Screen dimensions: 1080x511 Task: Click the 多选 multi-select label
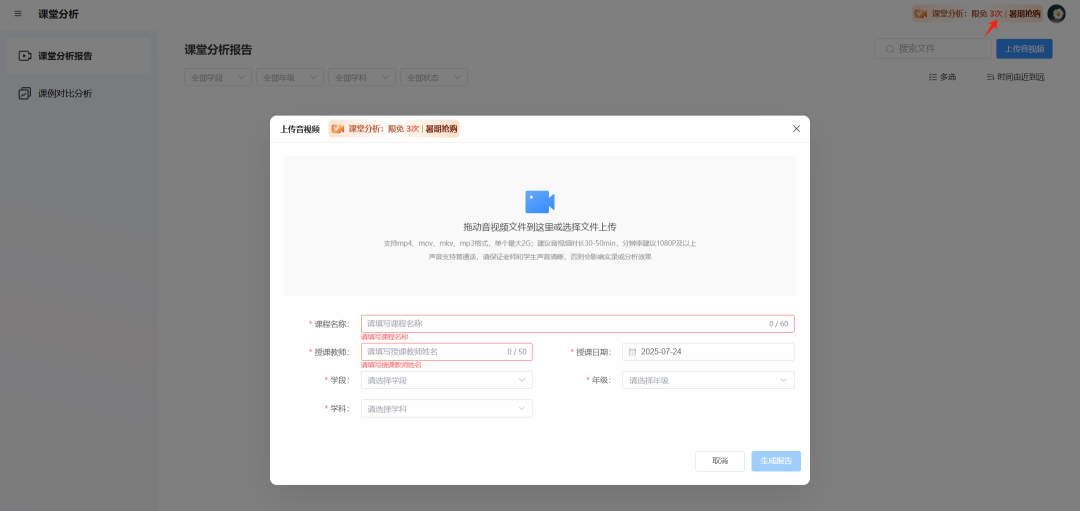[x=948, y=77]
